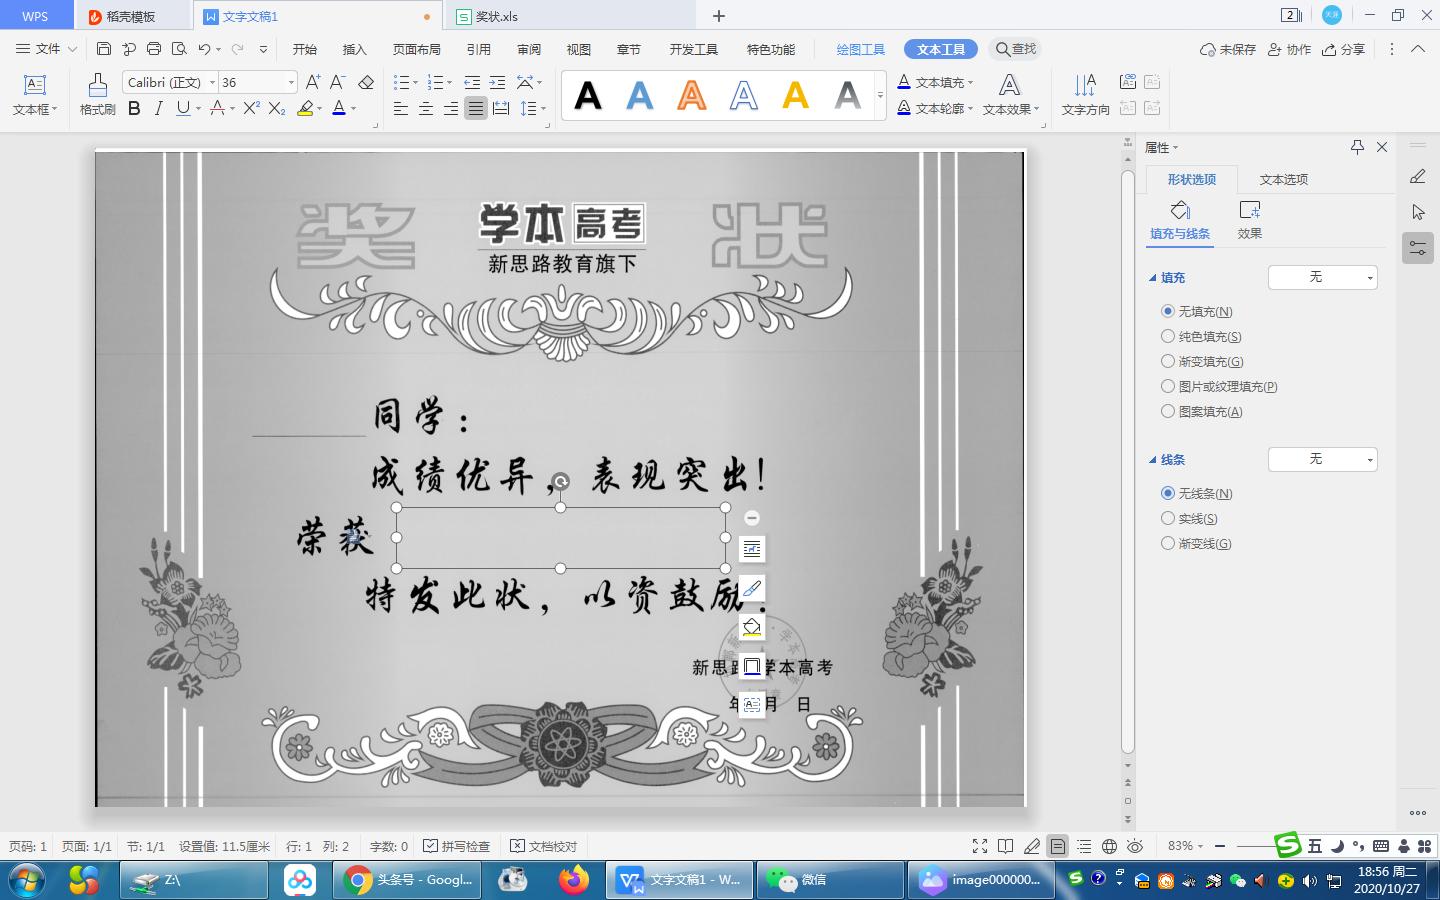Click the Clear Formatting eraser icon
The height and width of the screenshot is (900, 1440).
click(366, 82)
